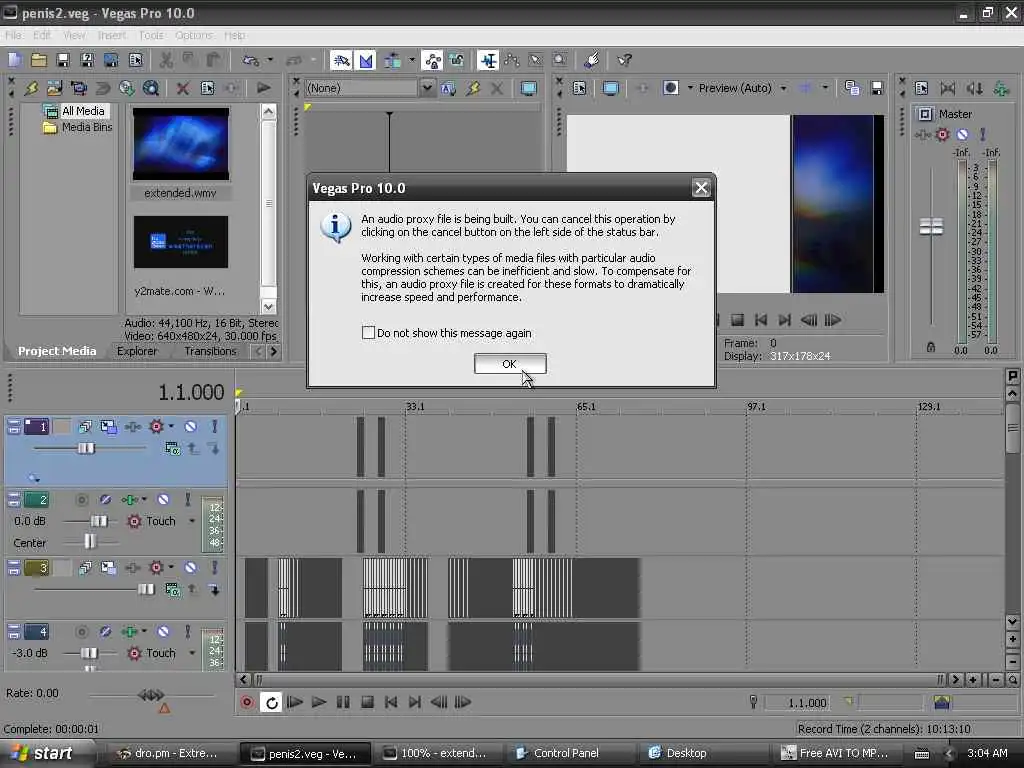
Task: Click the timeline Go to Start button
Action: tap(391, 702)
